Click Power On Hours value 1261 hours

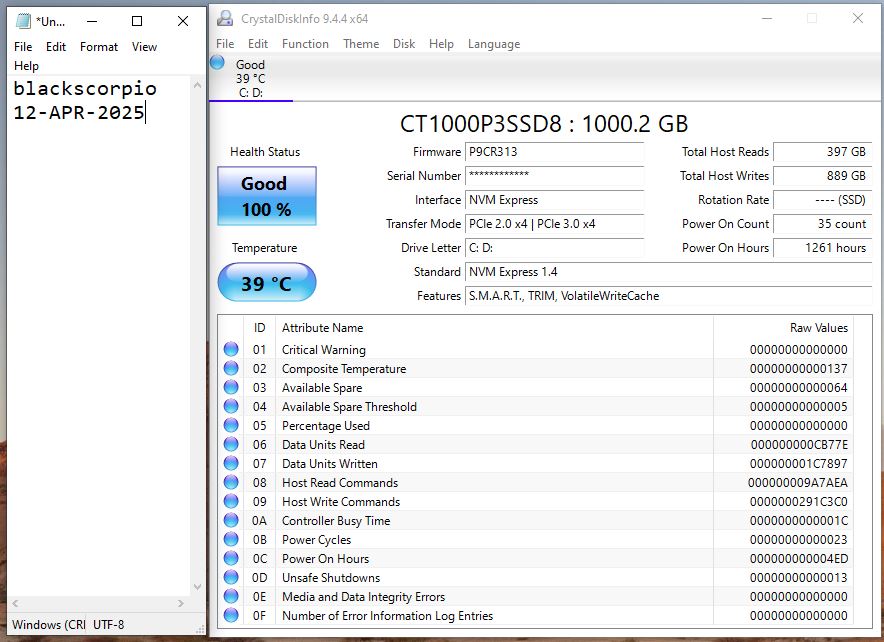coord(823,248)
